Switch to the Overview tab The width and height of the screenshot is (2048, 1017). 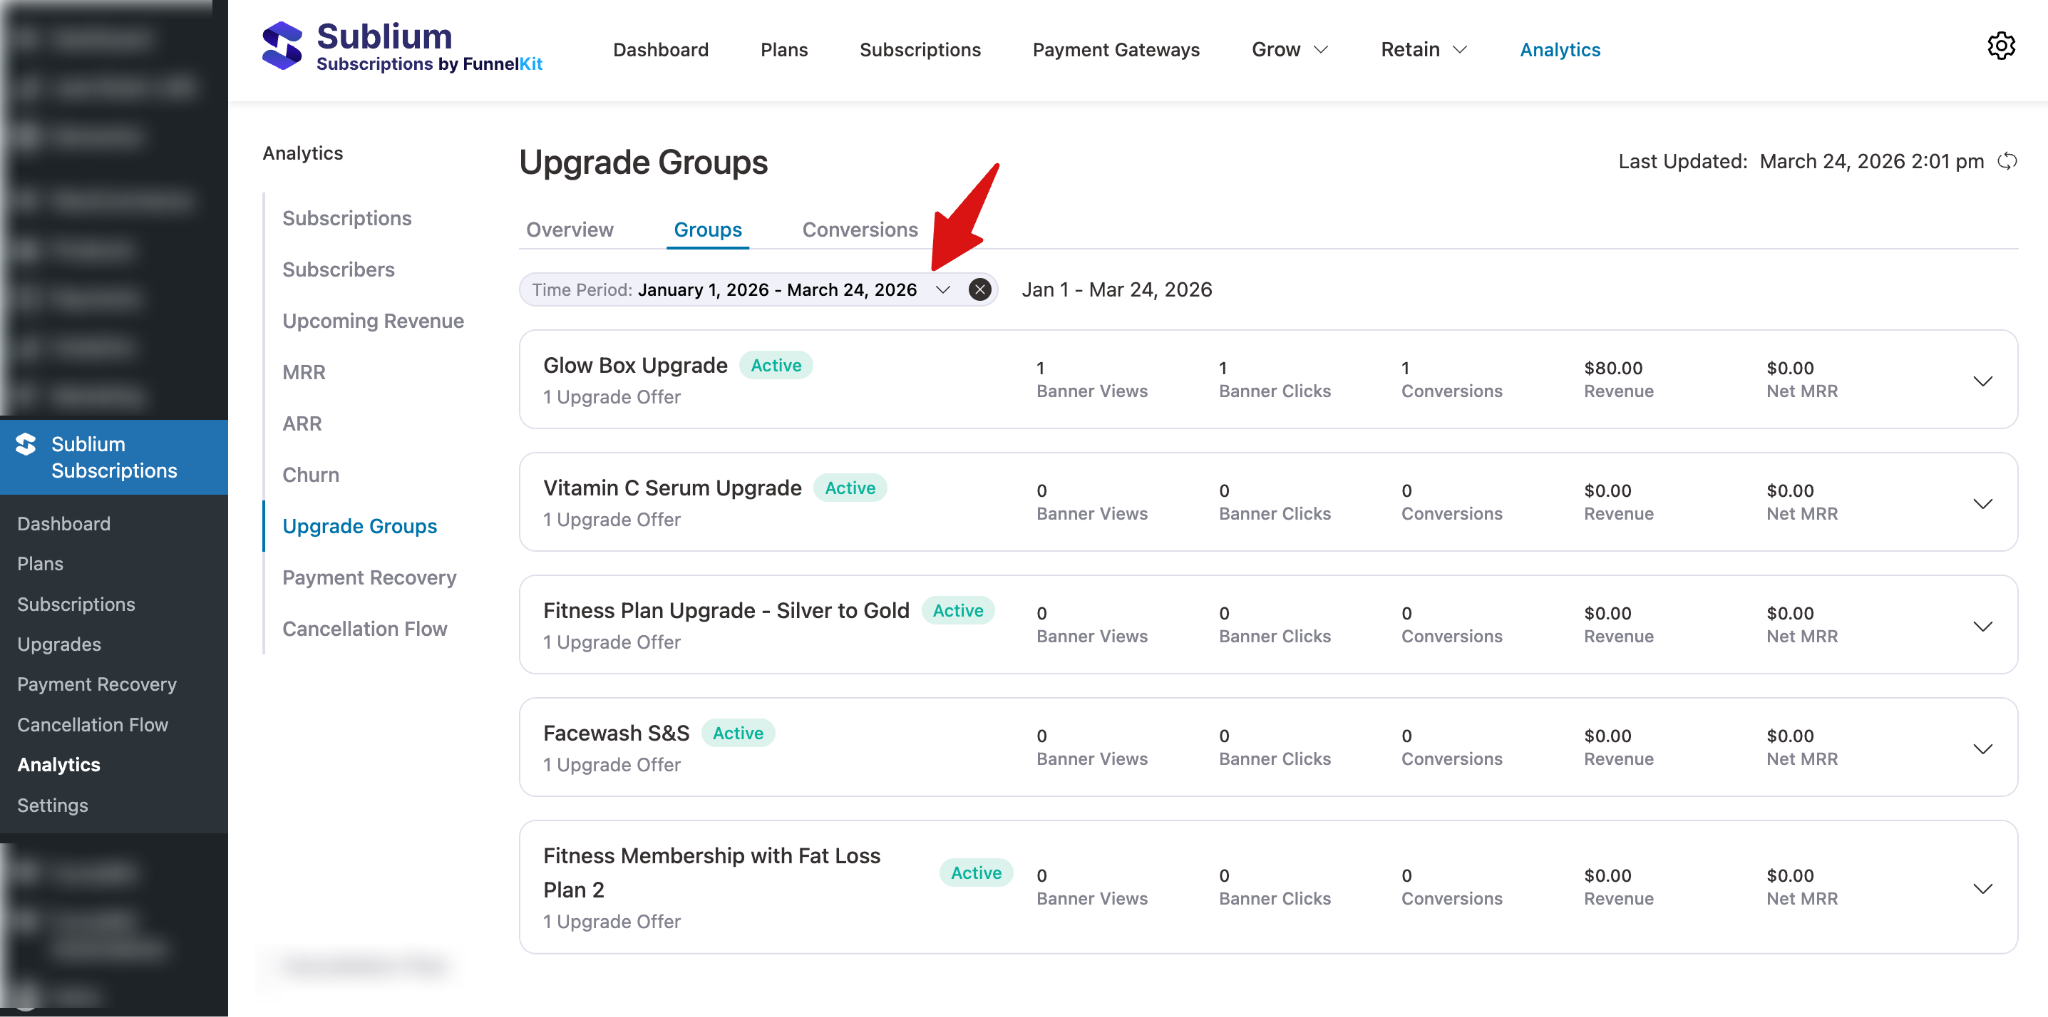[569, 229]
